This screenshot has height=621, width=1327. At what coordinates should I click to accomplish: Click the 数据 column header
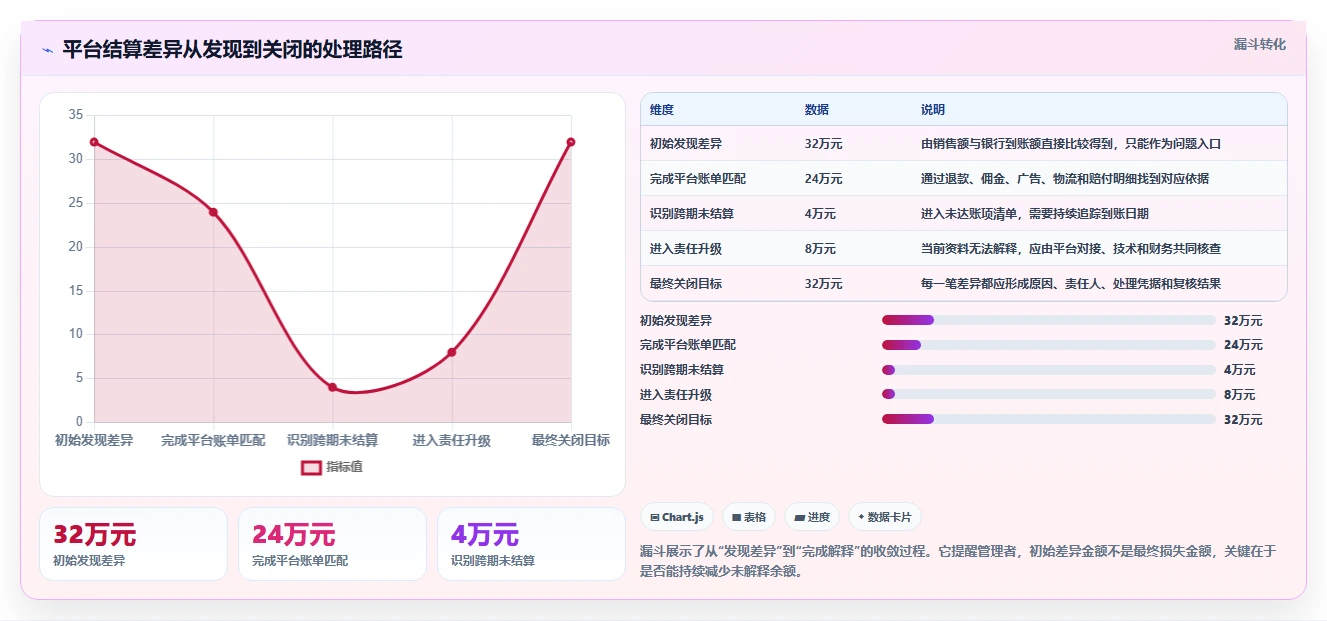[x=817, y=110]
